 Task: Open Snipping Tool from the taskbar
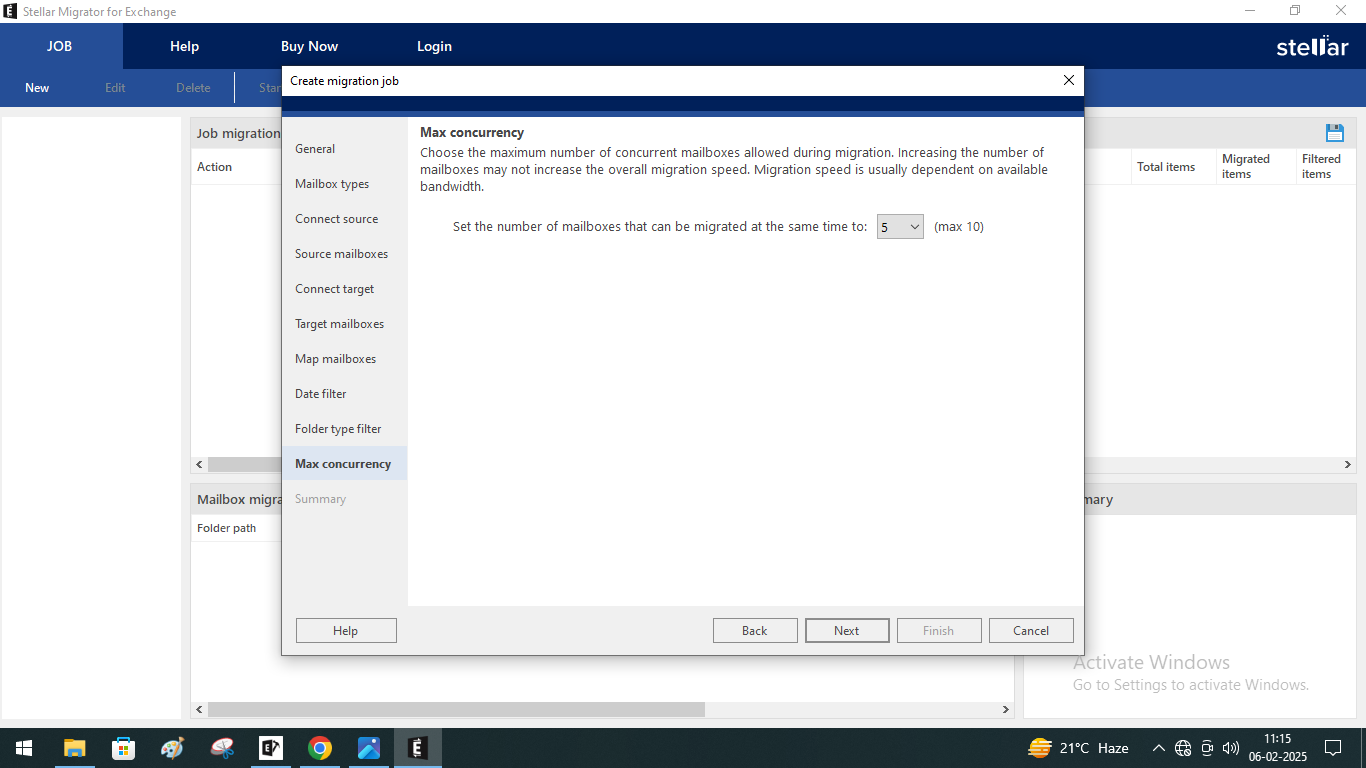(x=221, y=748)
